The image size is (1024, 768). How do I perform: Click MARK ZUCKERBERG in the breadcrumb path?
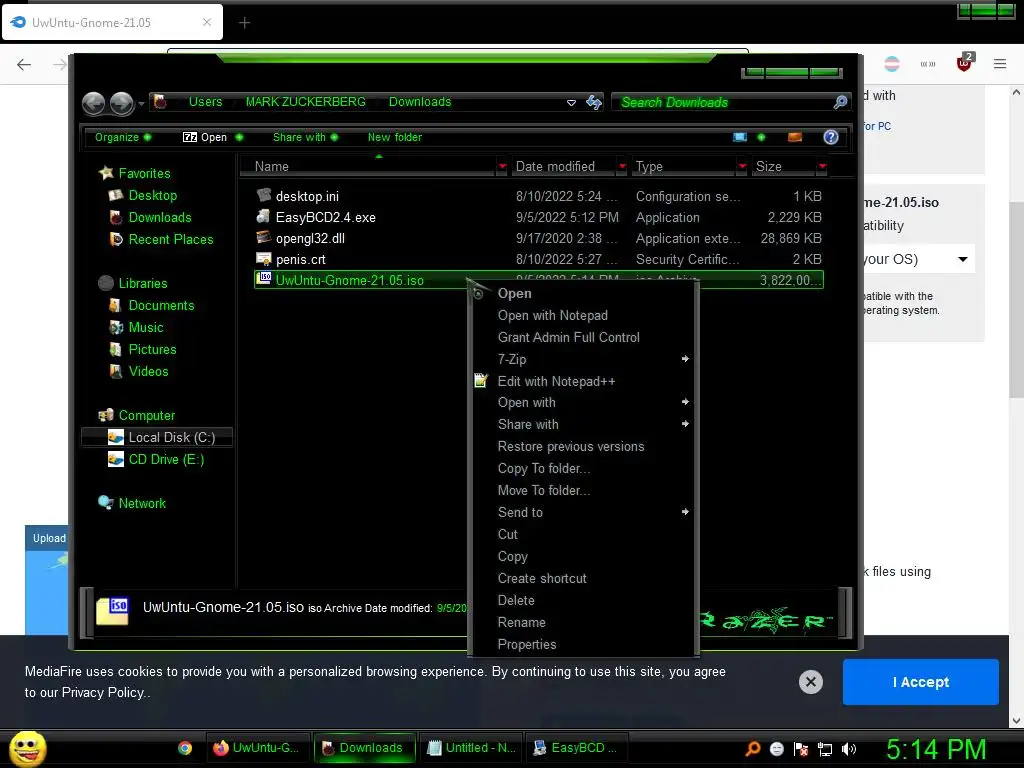(x=306, y=102)
